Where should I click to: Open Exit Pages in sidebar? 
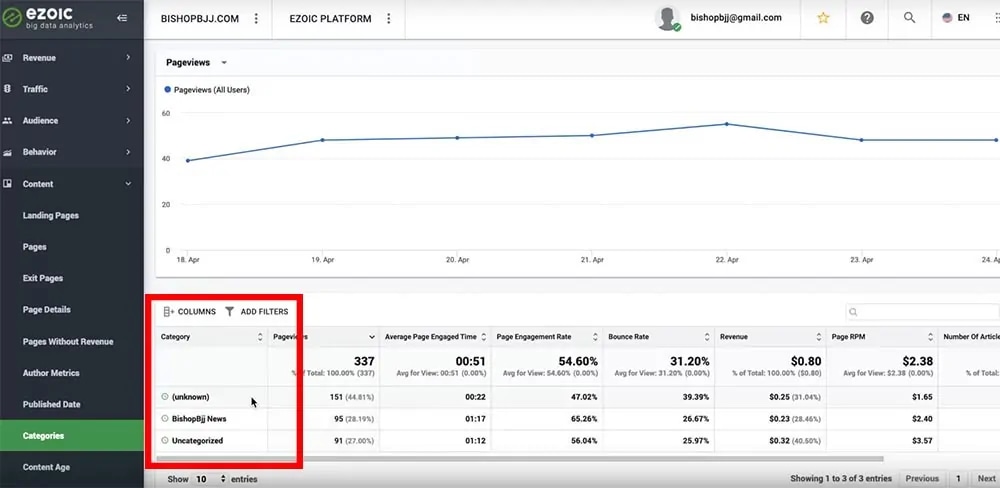tap(43, 279)
